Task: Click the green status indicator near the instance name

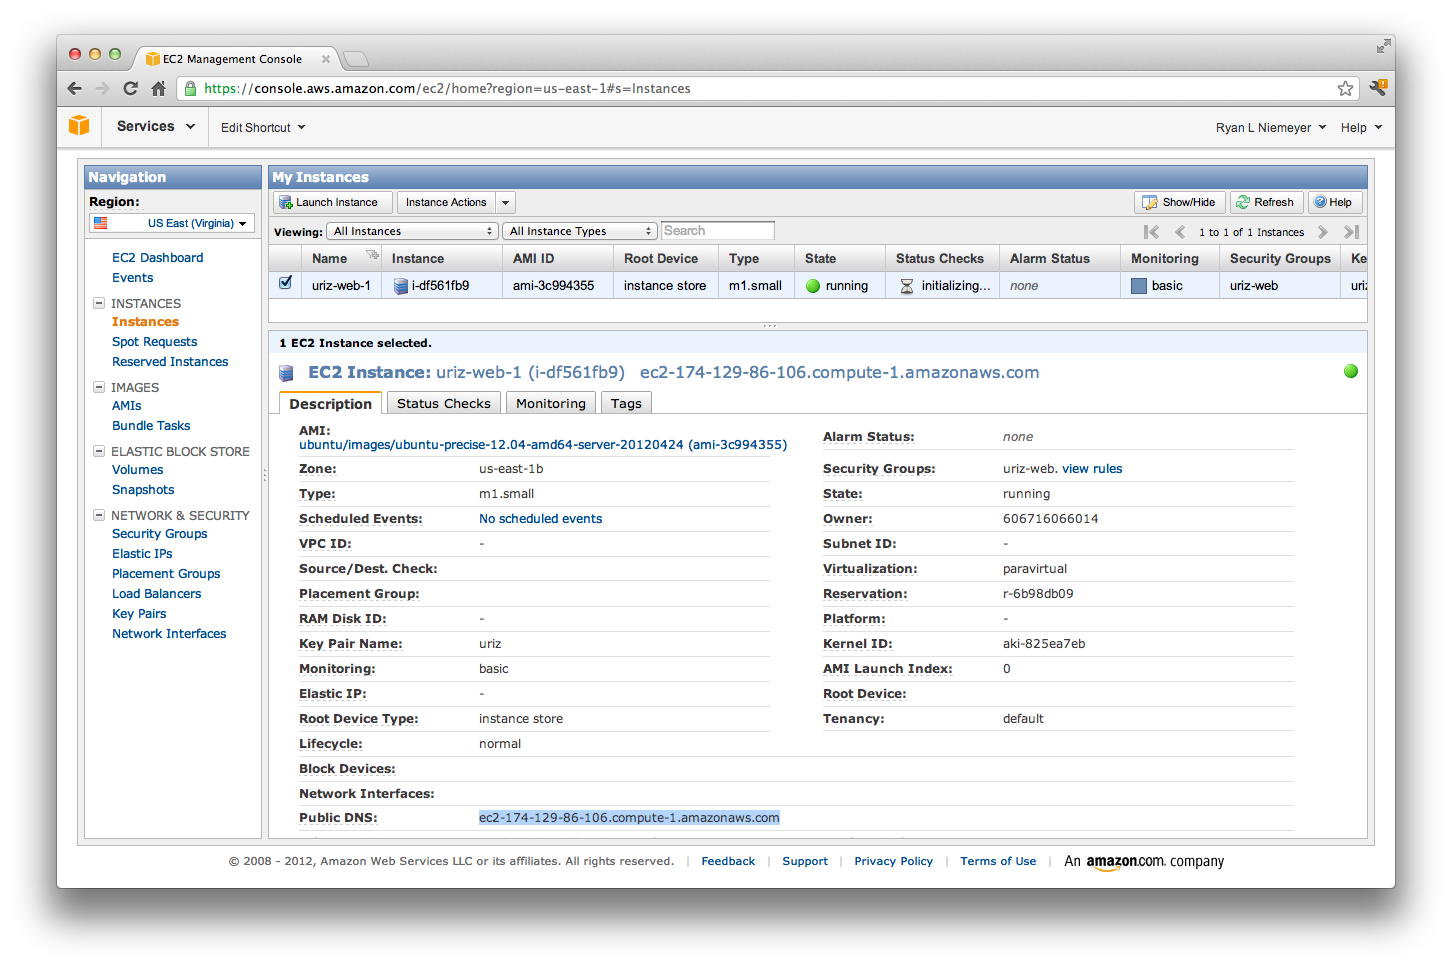Action: coord(1350,370)
